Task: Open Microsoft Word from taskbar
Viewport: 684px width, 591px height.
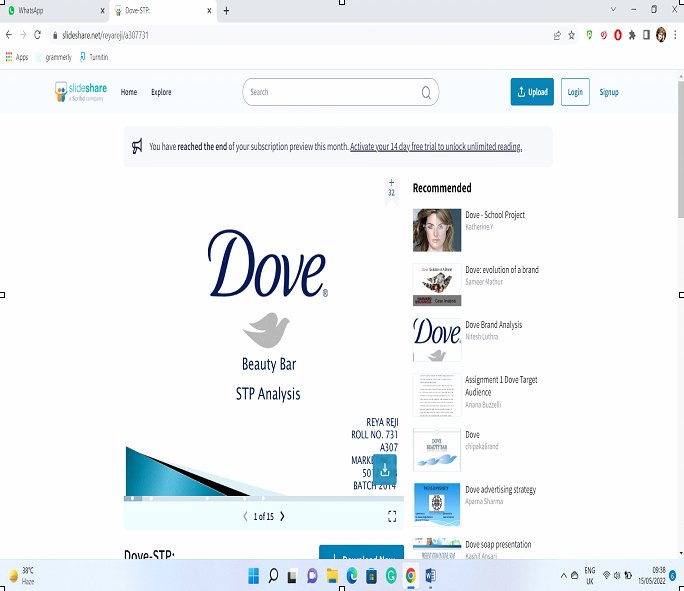Action: pos(431,576)
